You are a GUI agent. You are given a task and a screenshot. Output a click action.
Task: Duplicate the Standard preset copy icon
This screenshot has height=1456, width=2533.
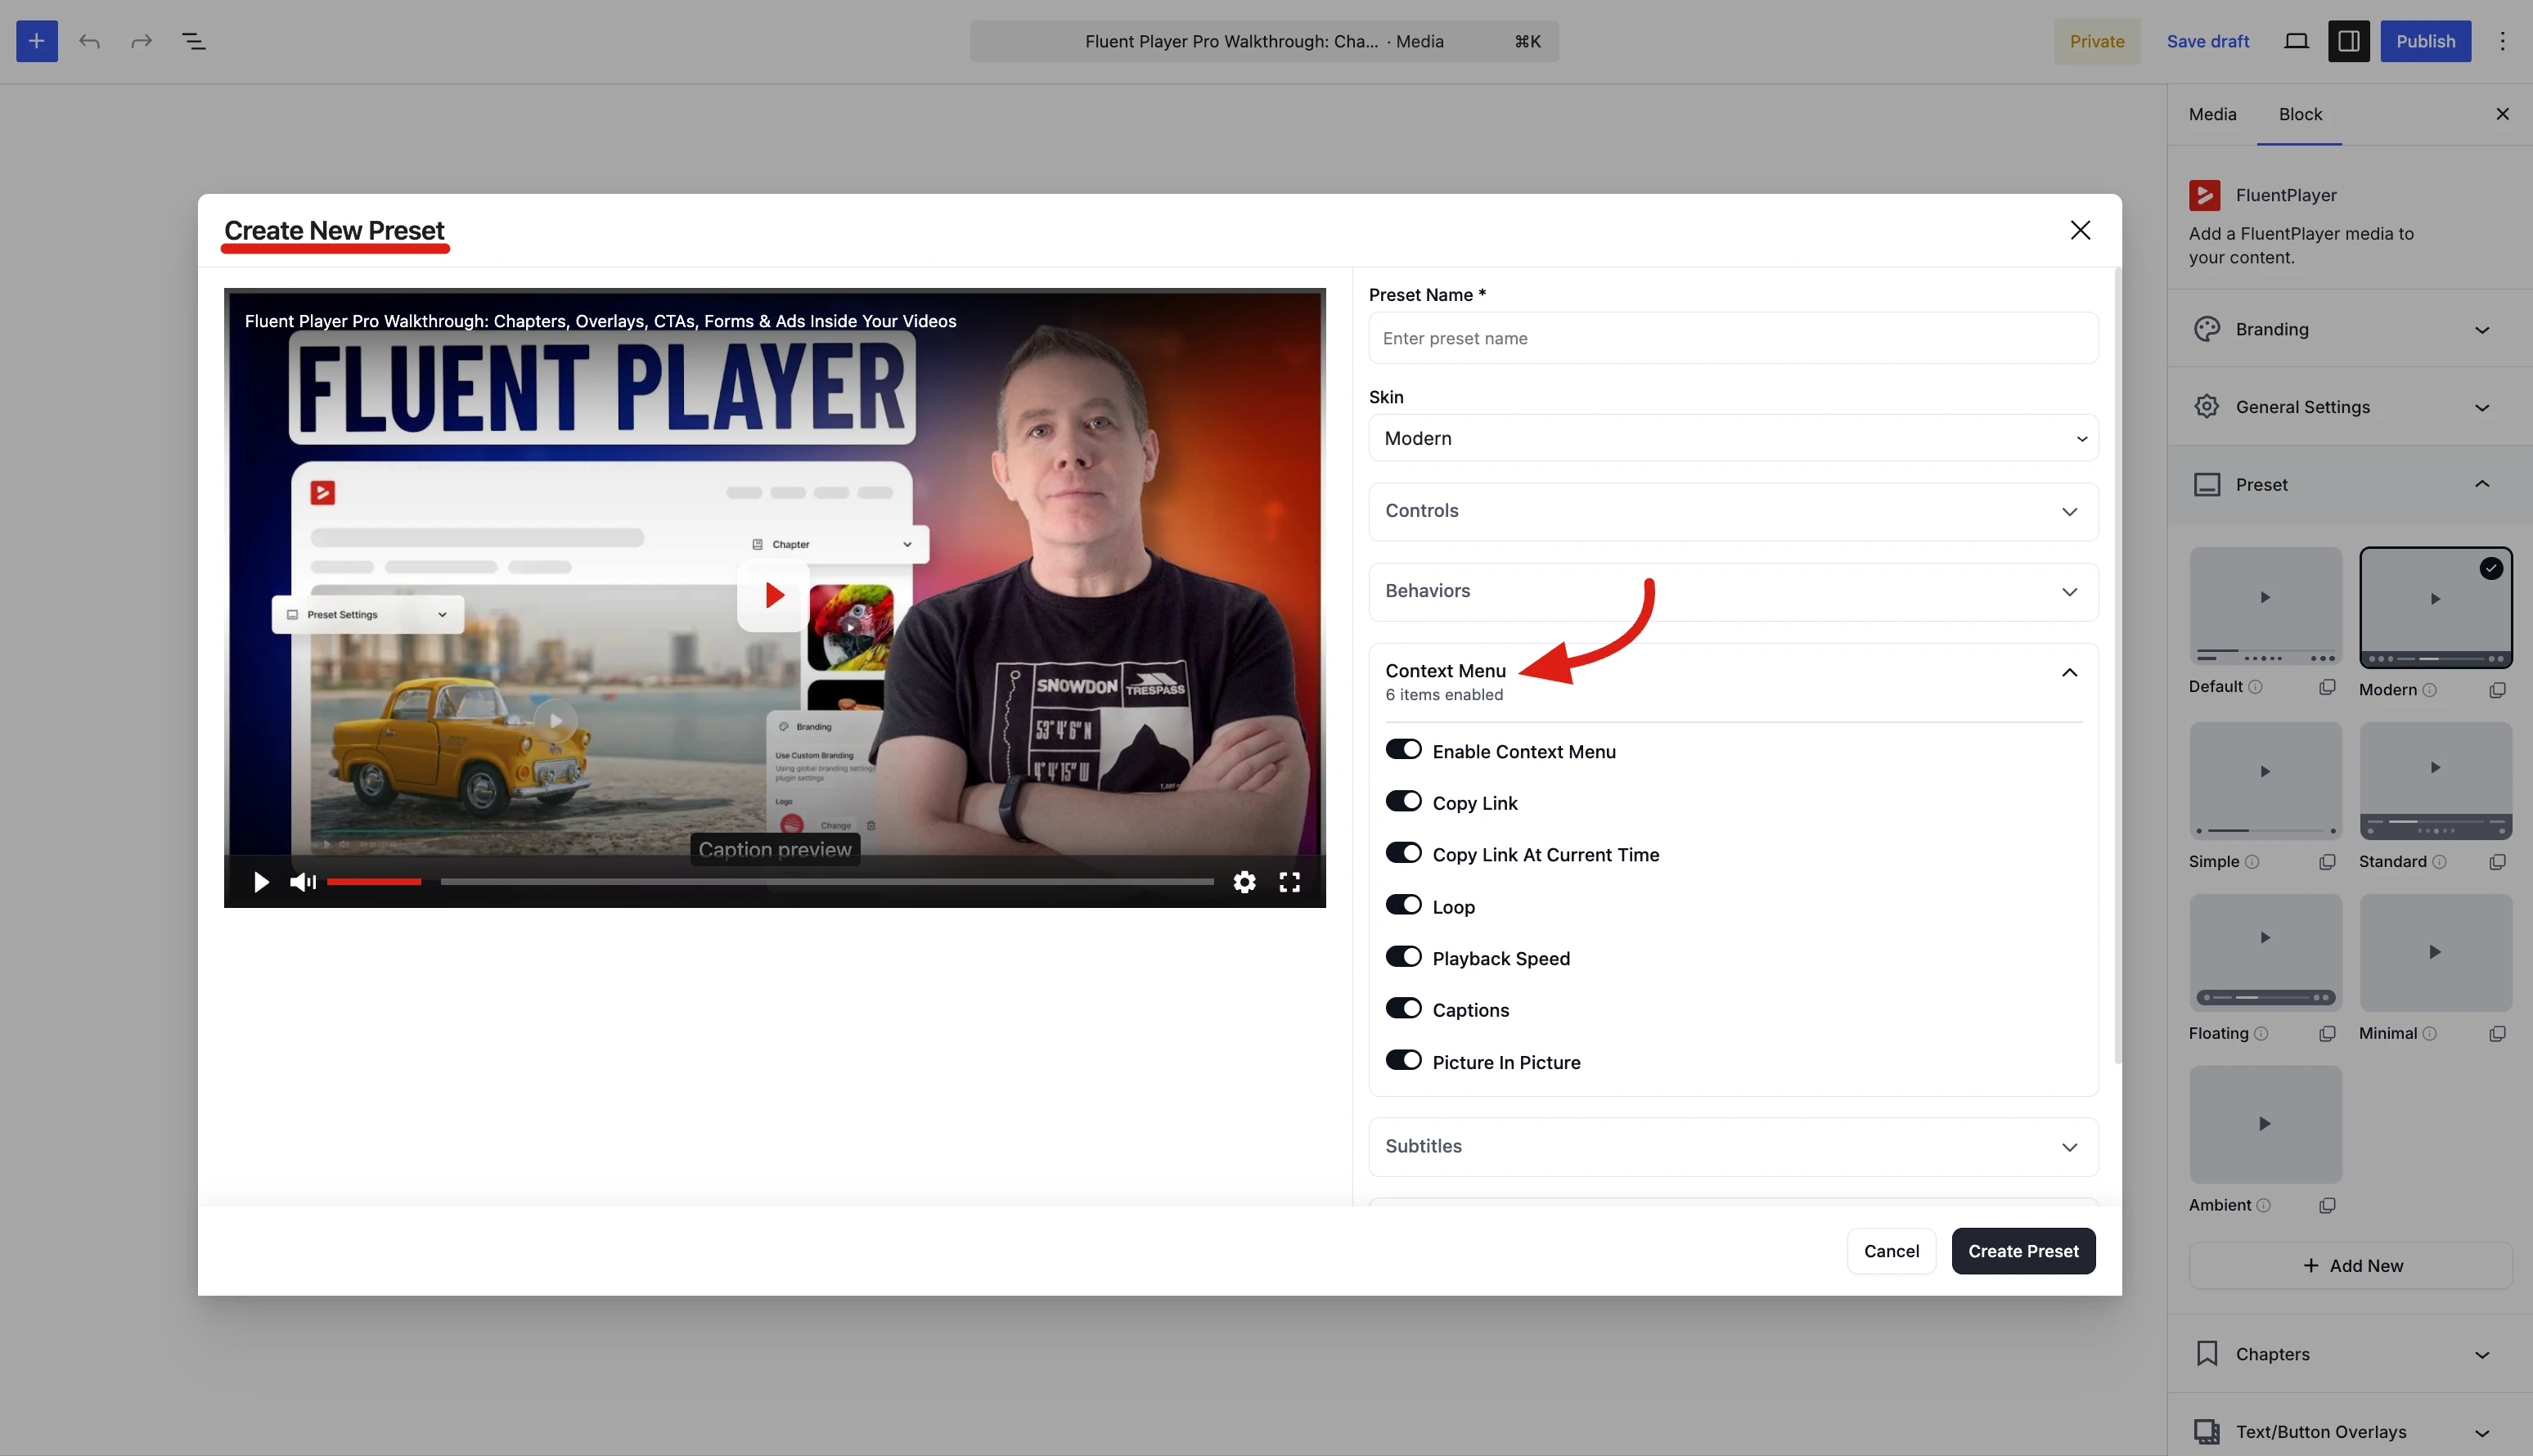coord(2497,862)
